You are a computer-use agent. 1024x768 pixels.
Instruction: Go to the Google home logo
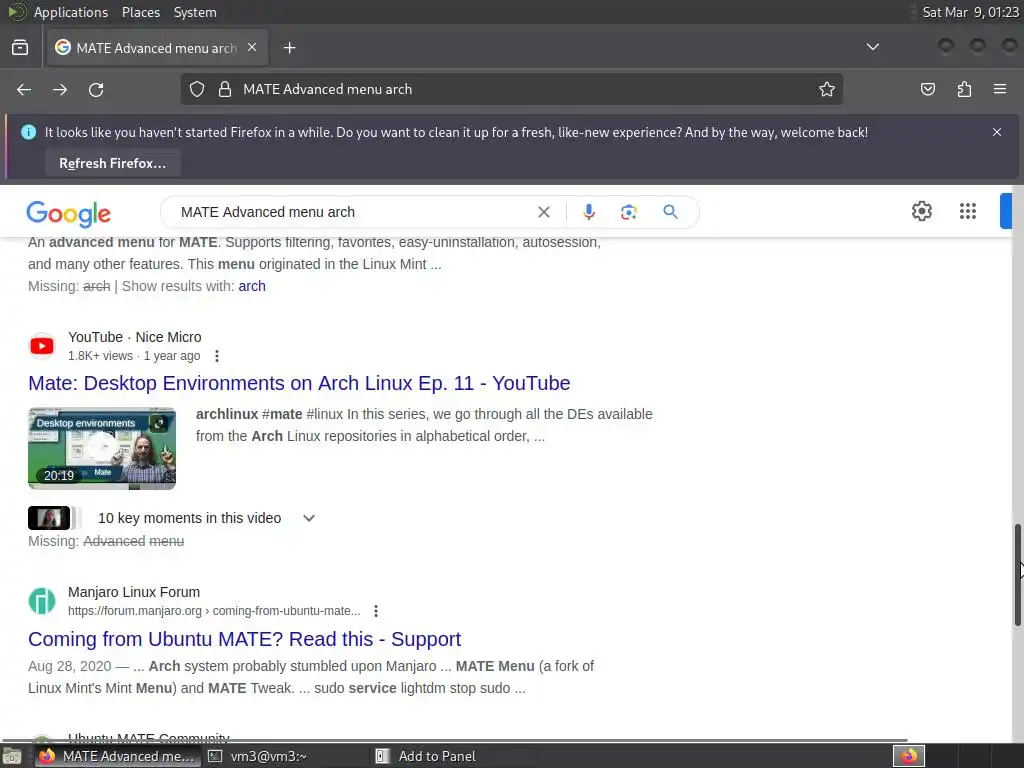[69, 214]
